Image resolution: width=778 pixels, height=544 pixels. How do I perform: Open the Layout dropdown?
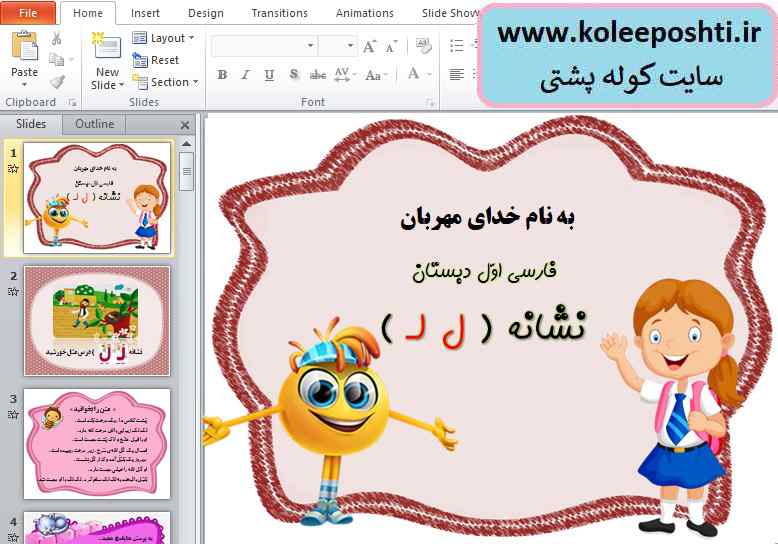[163, 38]
